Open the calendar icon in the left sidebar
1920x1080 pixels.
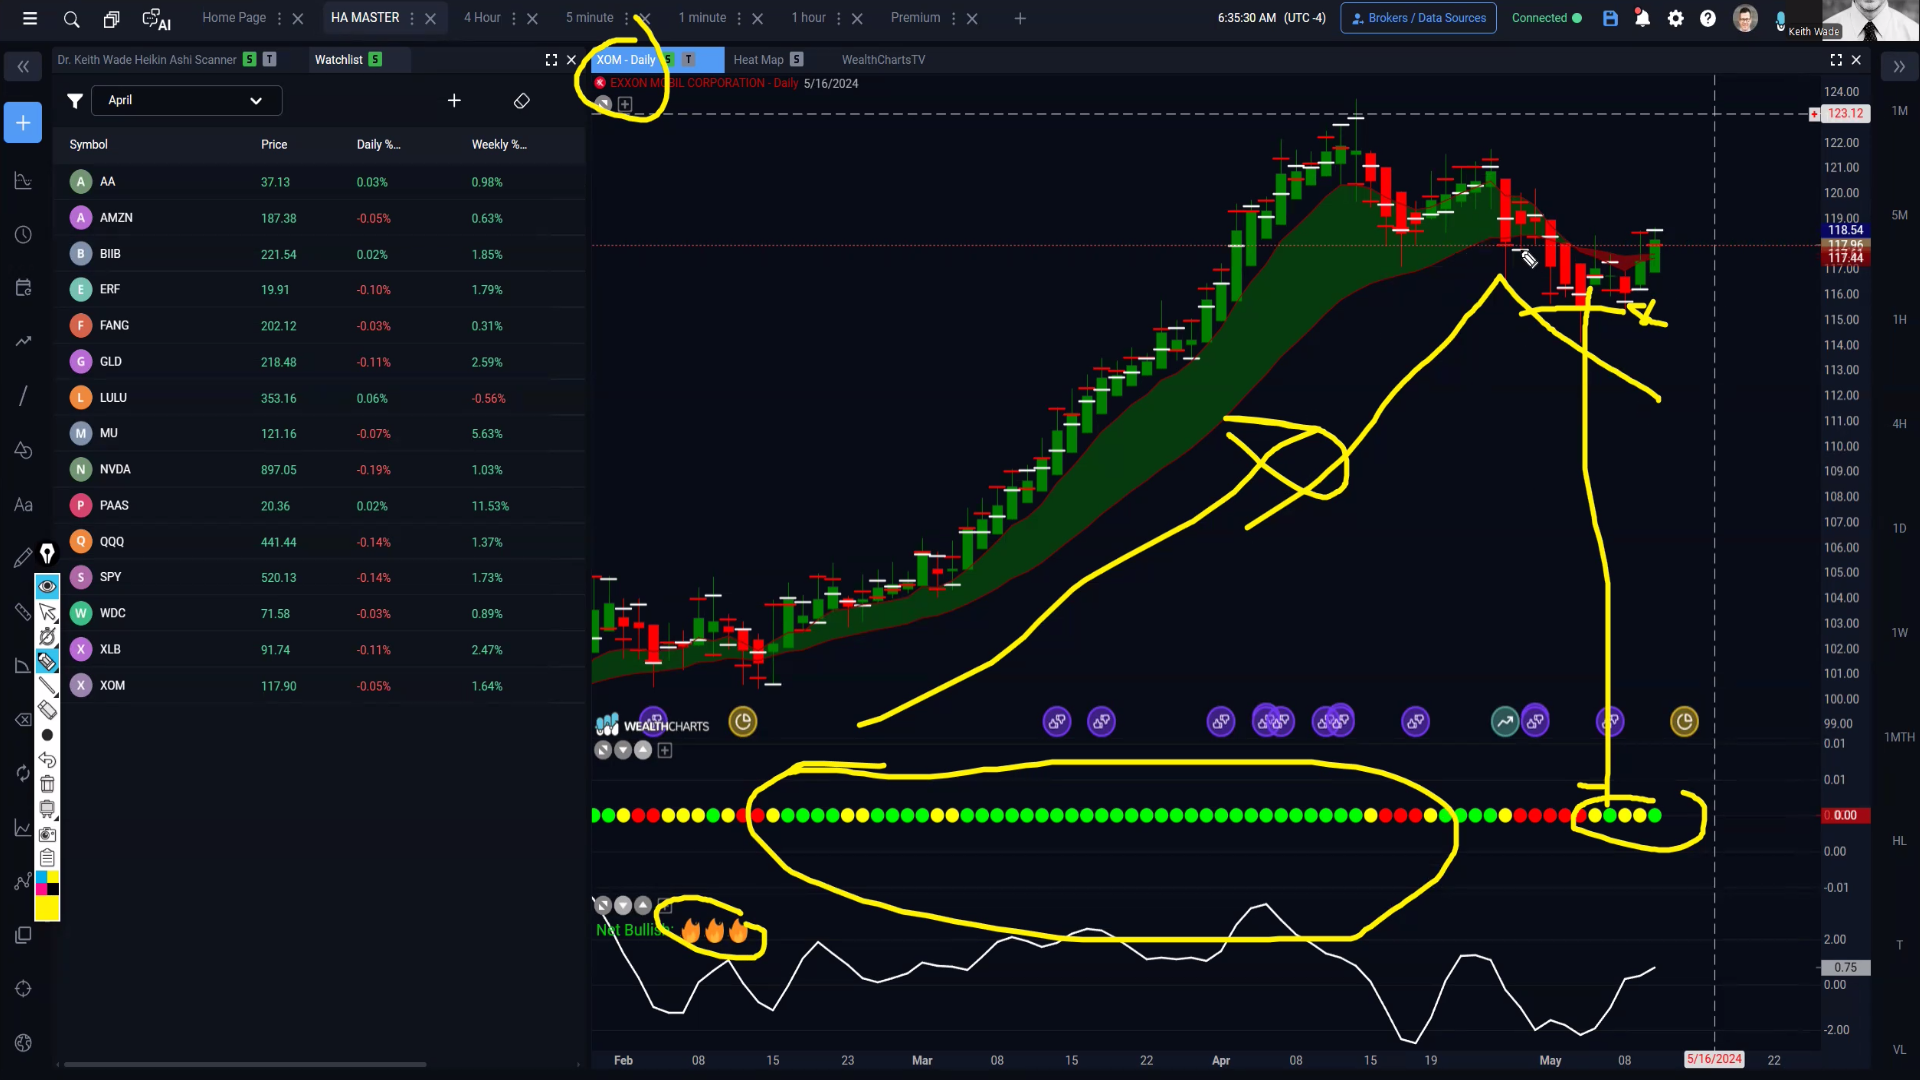coord(23,288)
